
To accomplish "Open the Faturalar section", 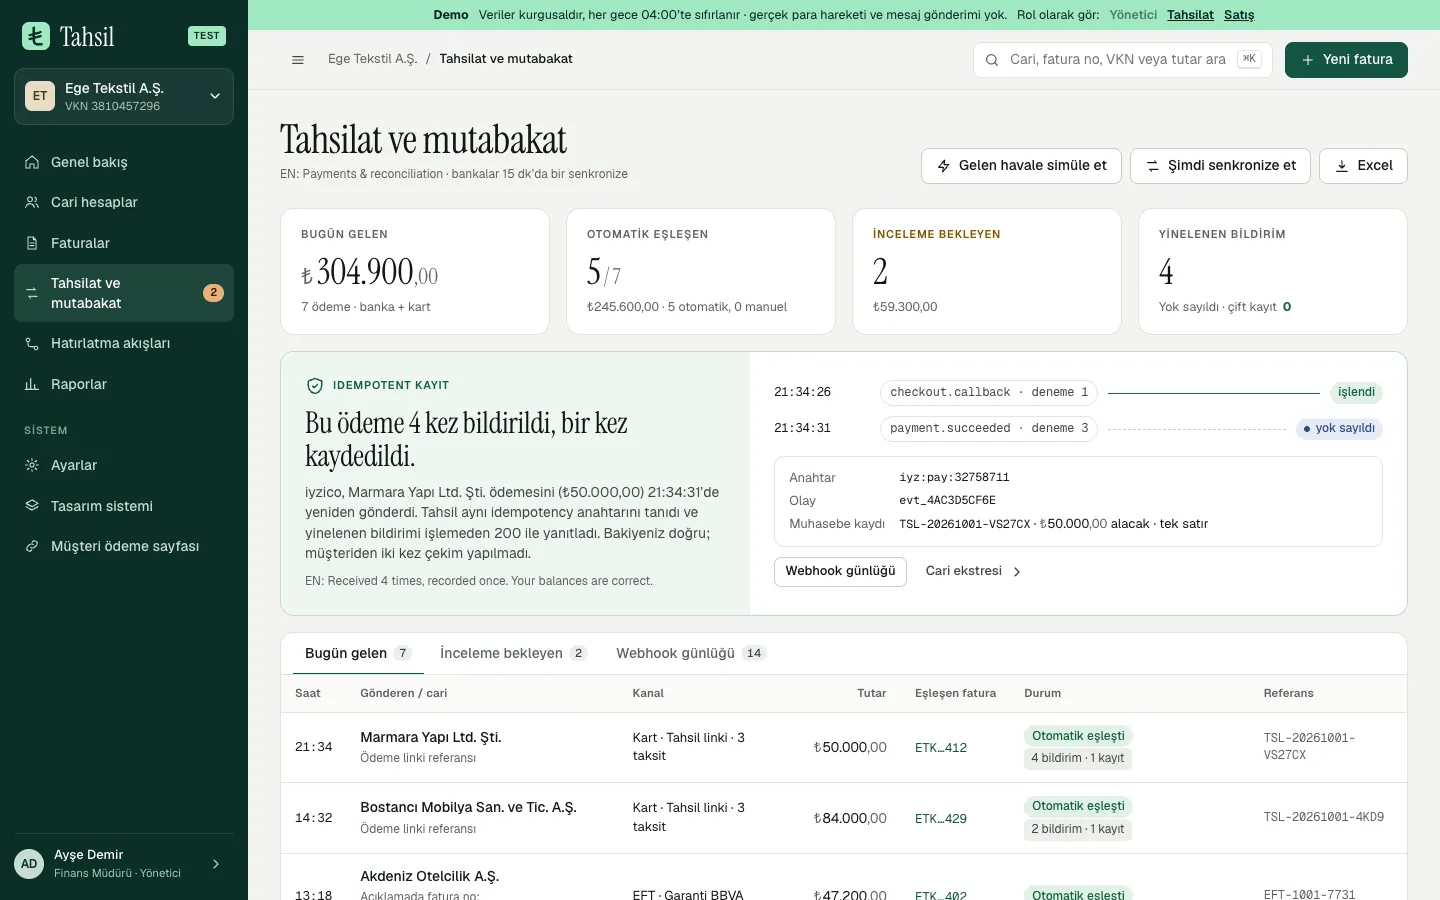I will pyautogui.click(x=124, y=243).
